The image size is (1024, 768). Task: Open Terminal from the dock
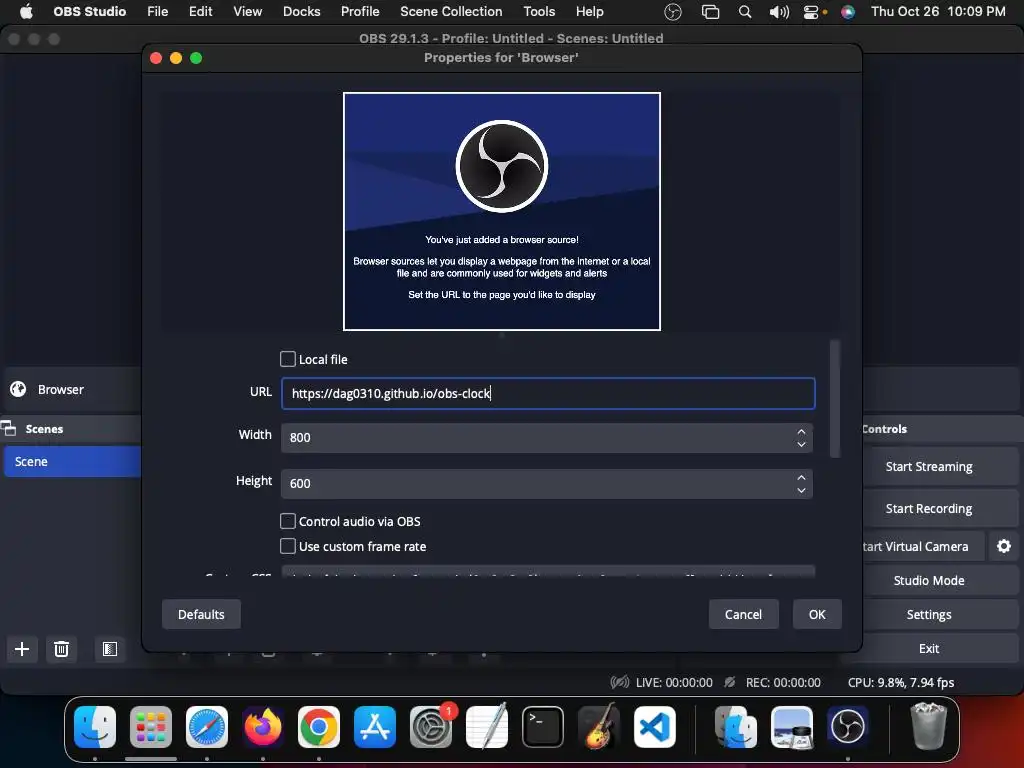[543, 727]
